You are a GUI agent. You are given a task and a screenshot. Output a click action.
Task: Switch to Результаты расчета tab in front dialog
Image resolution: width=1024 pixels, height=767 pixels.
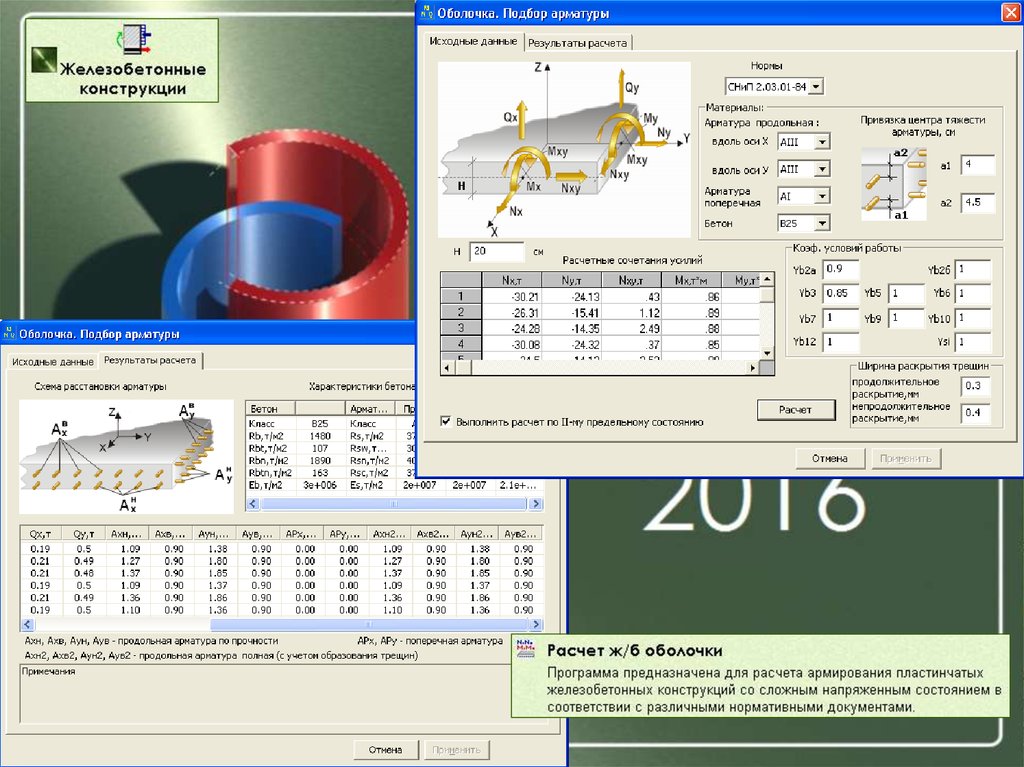tap(578, 43)
